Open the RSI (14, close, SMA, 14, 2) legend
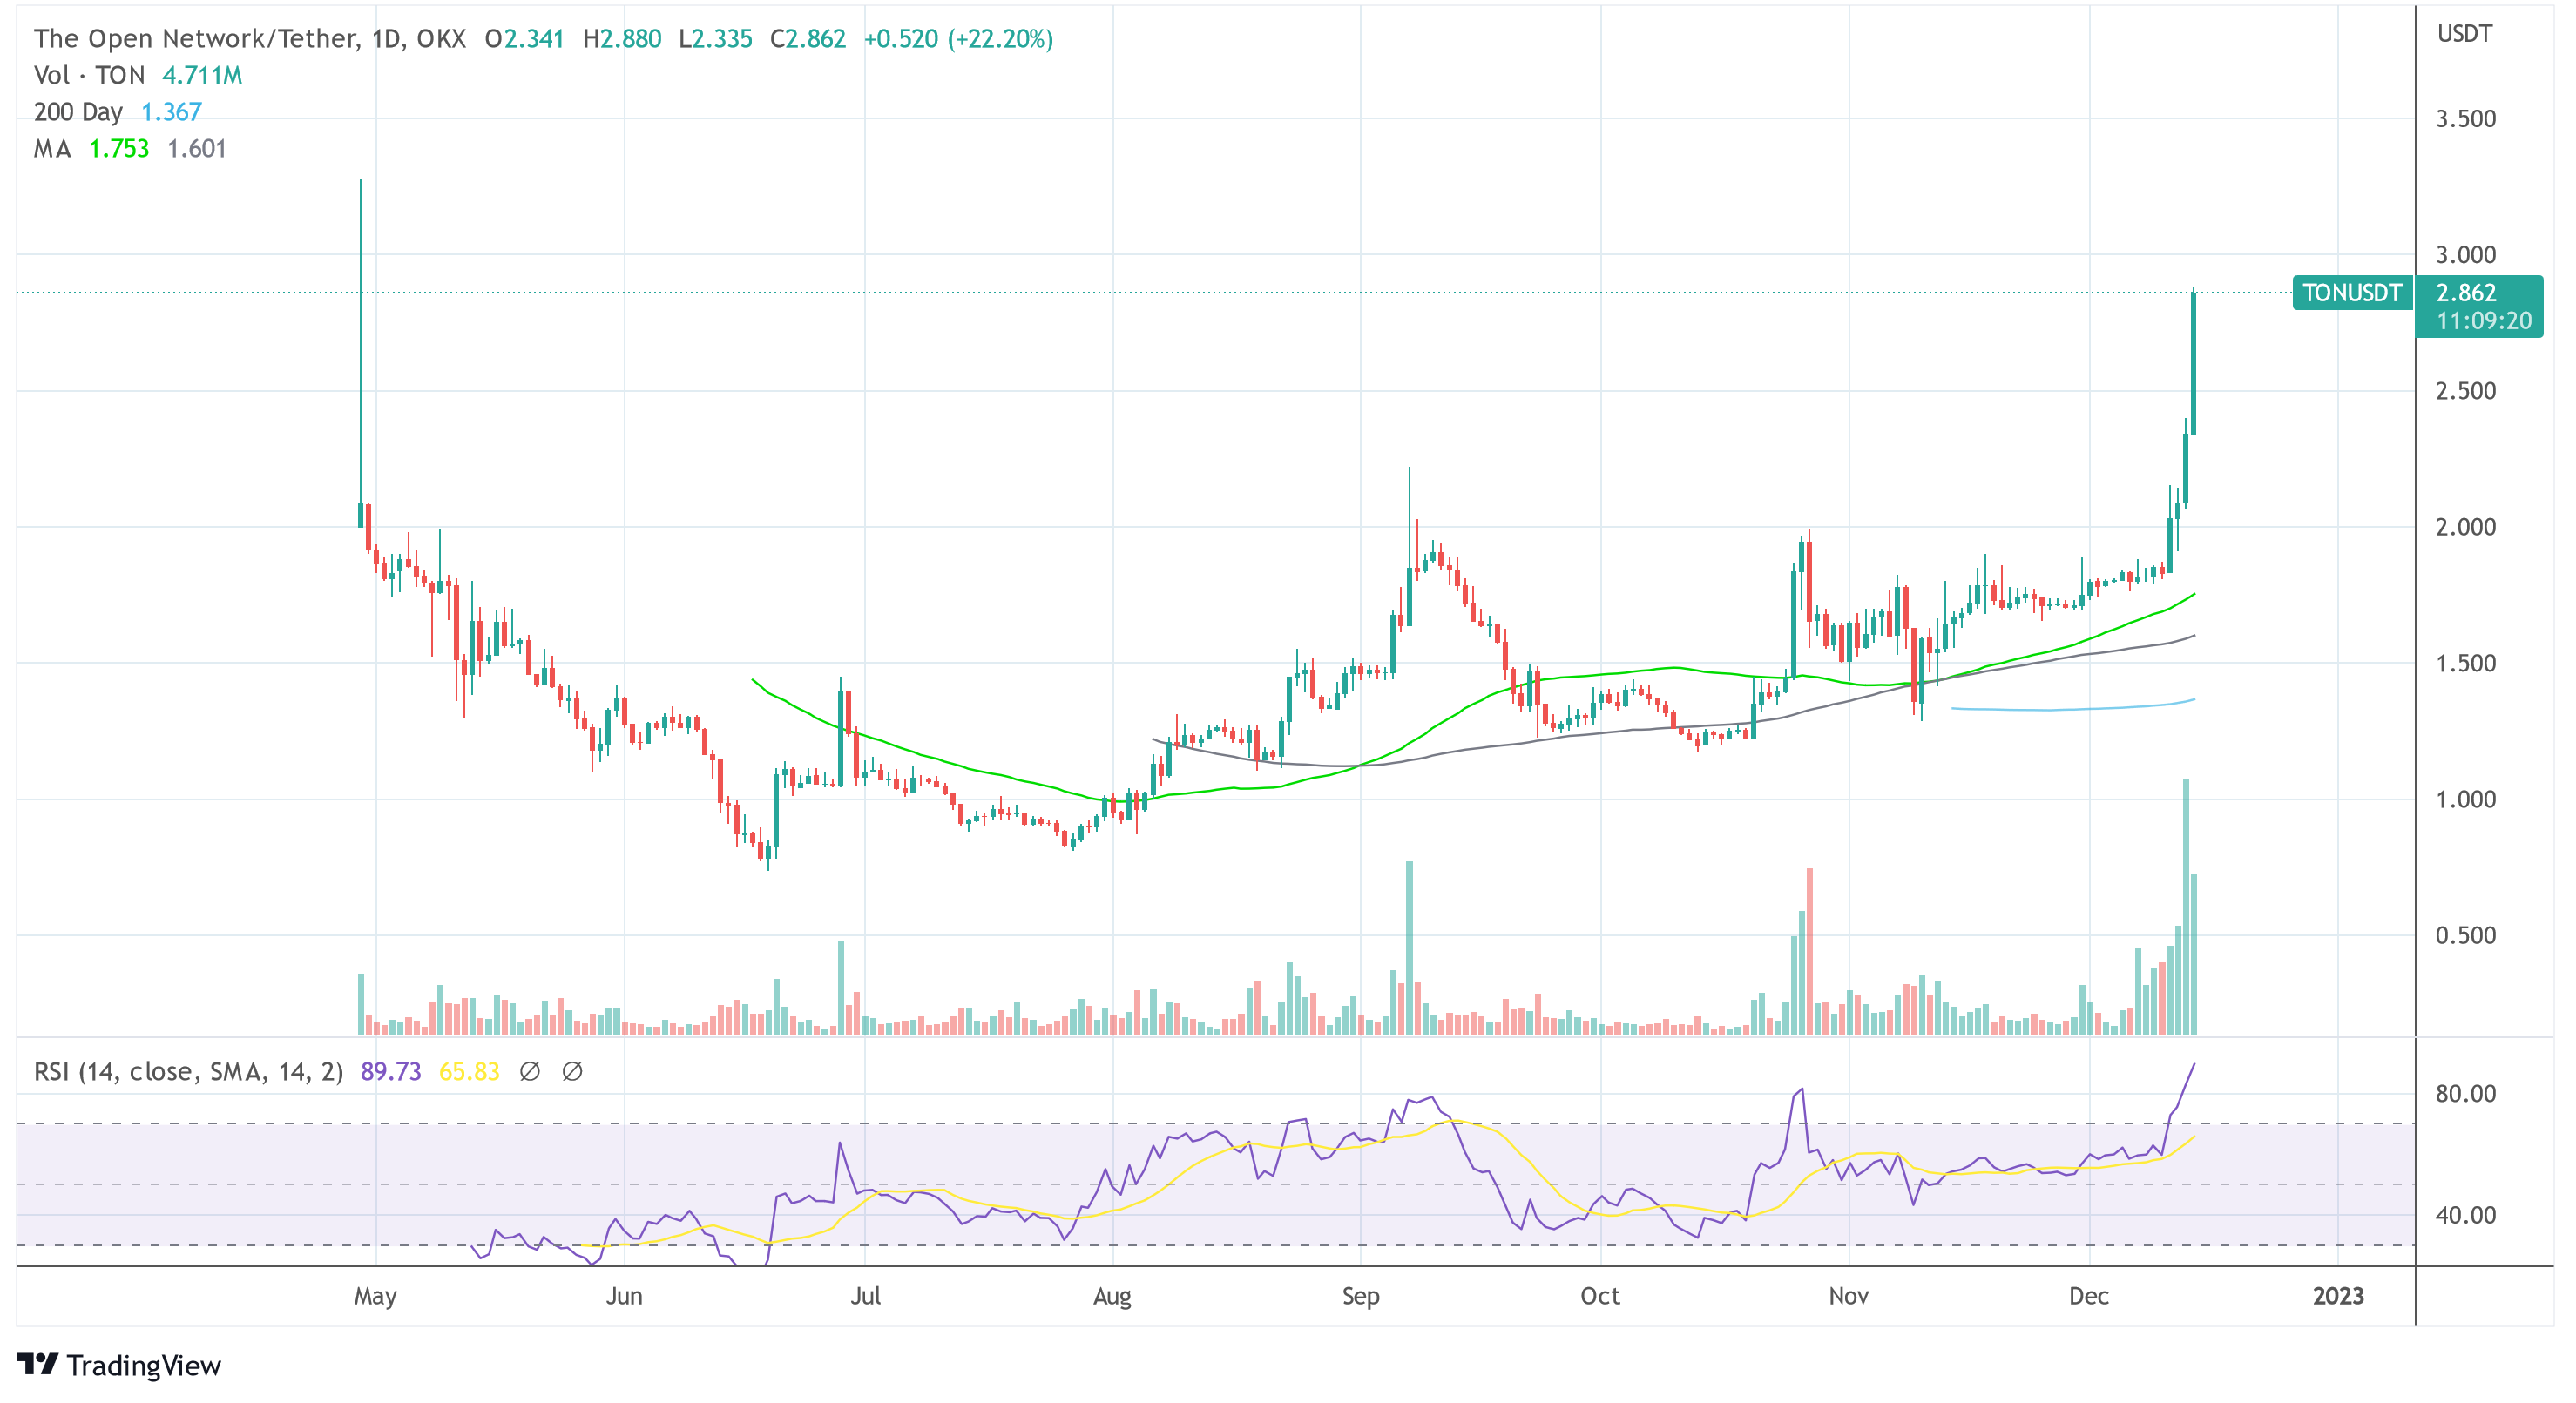The width and height of the screenshot is (2576, 1403). tap(188, 1071)
